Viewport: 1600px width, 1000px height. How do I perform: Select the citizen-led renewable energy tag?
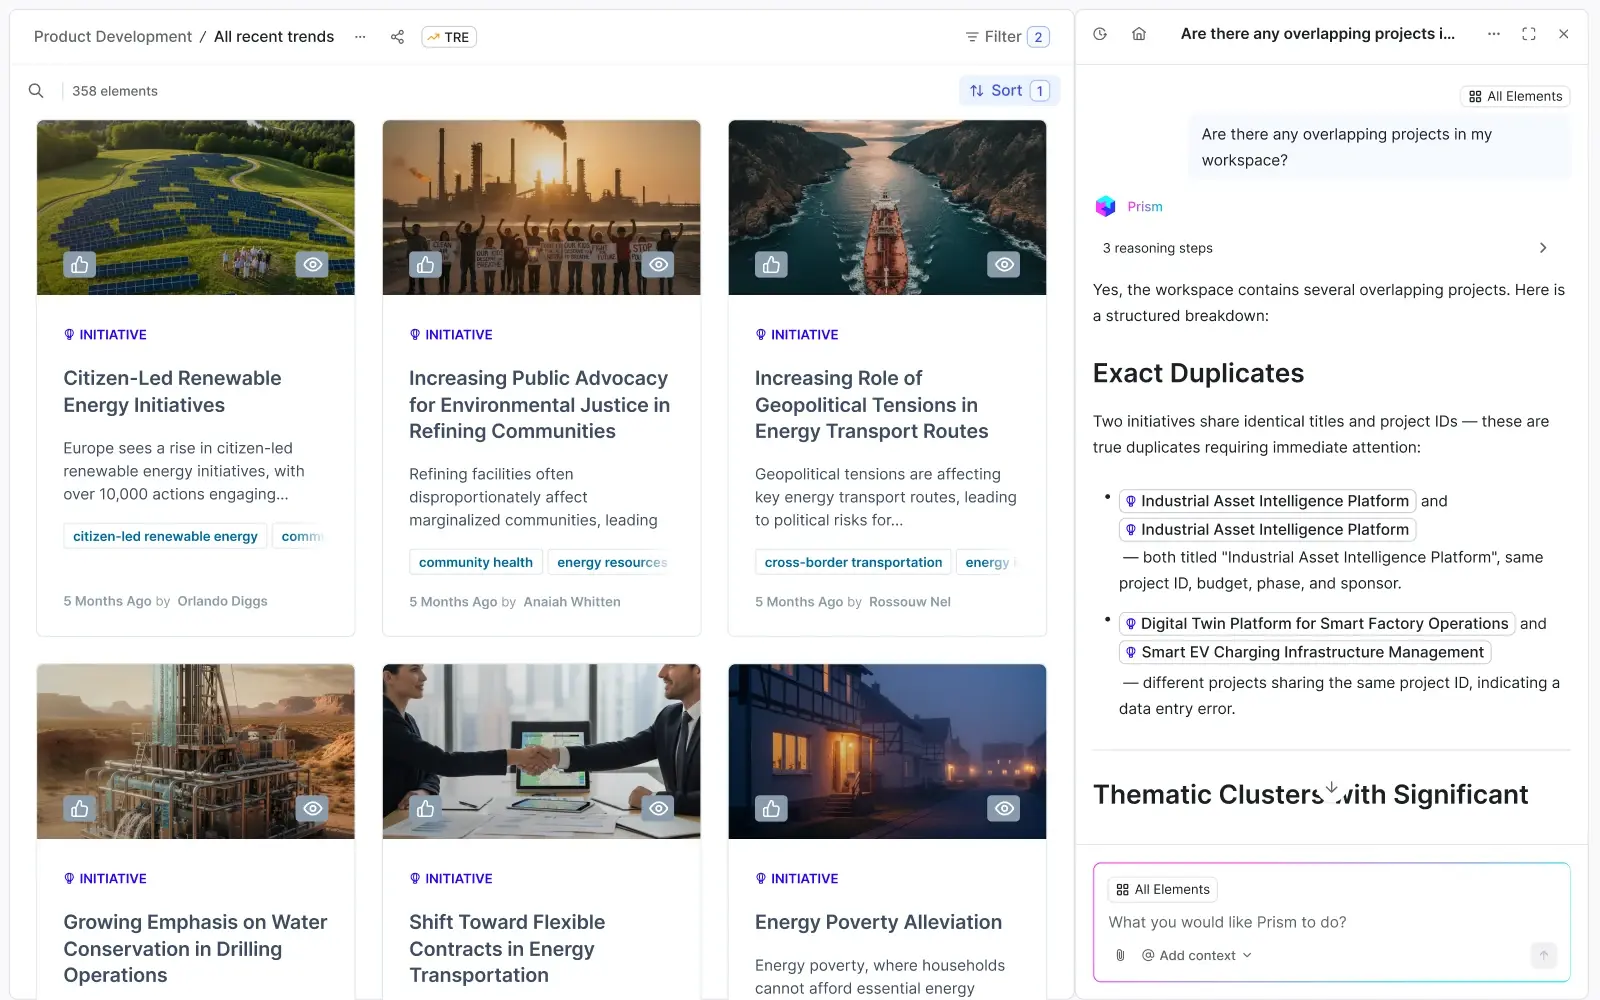click(x=165, y=536)
